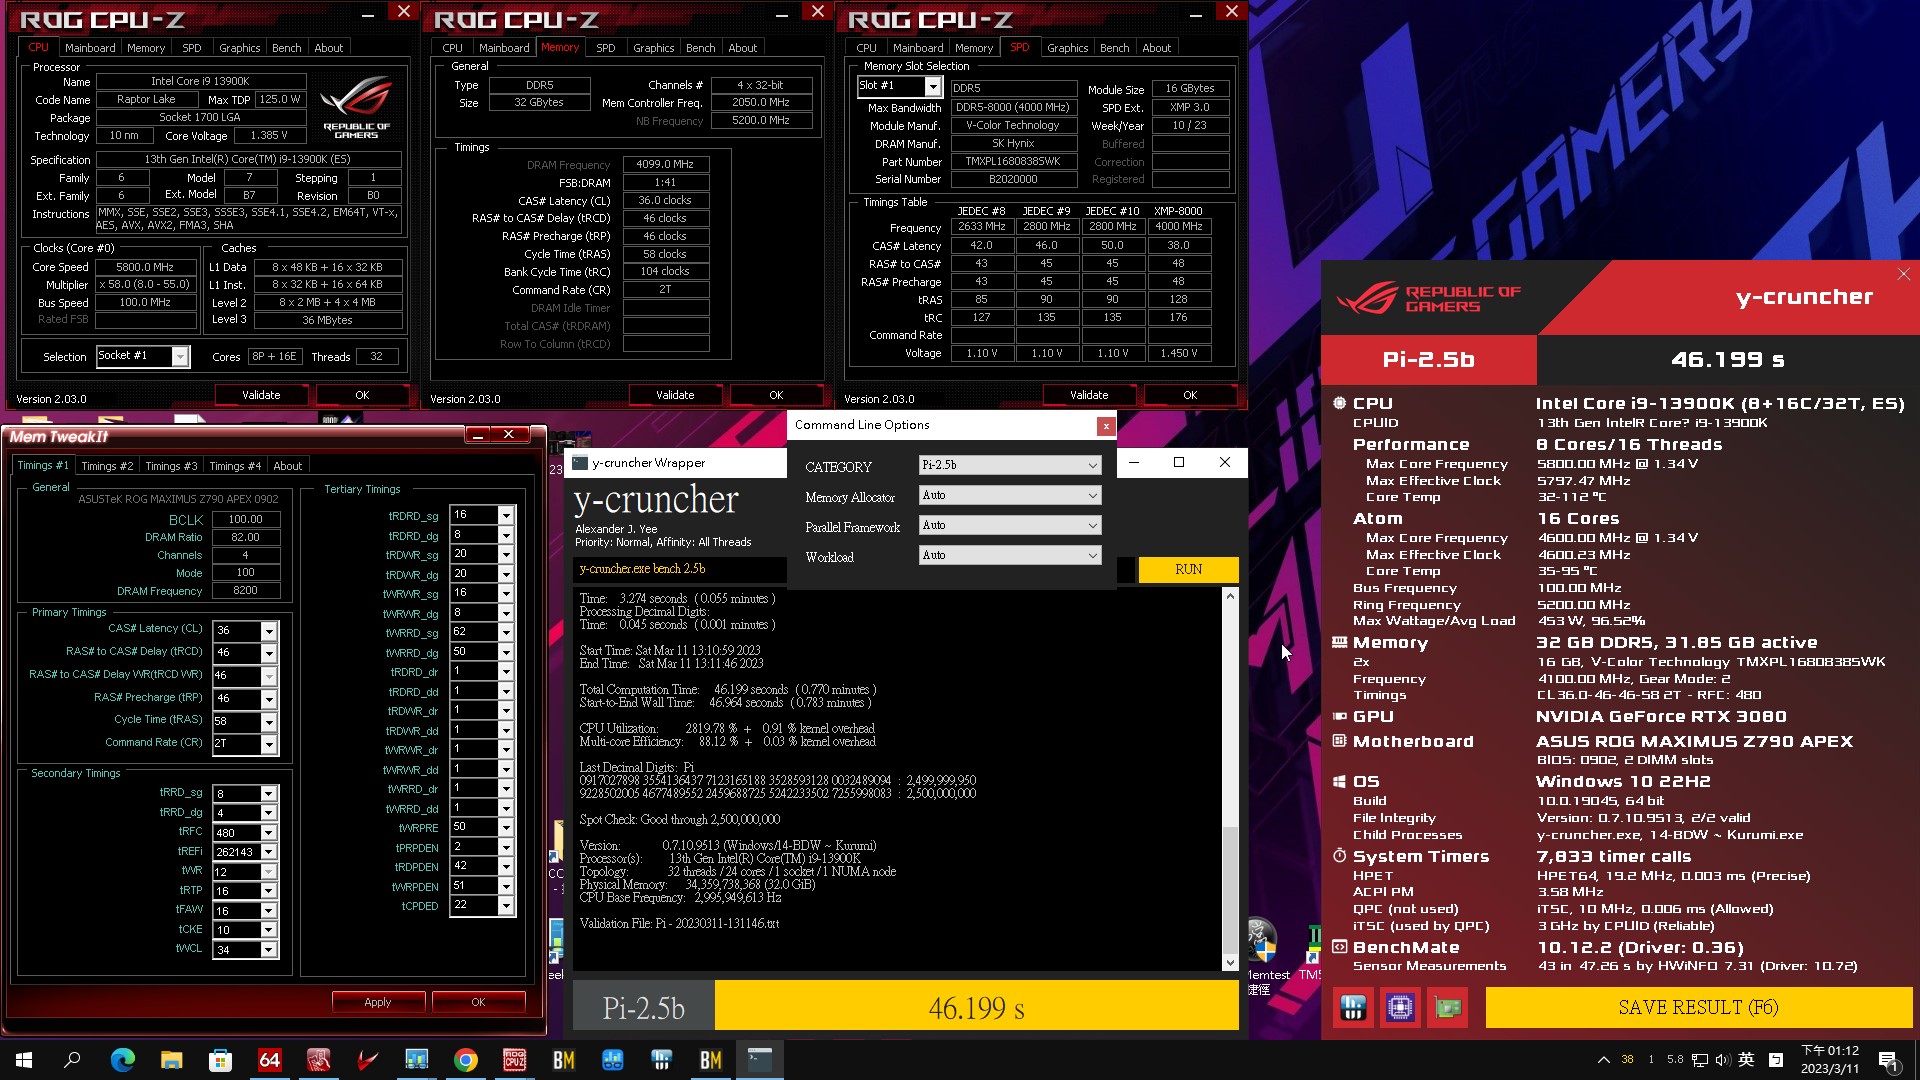The height and width of the screenshot is (1080, 1920).
Task: Expand tRFC dropdown in MemTweakIt
Action: click(x=268, y=833)
